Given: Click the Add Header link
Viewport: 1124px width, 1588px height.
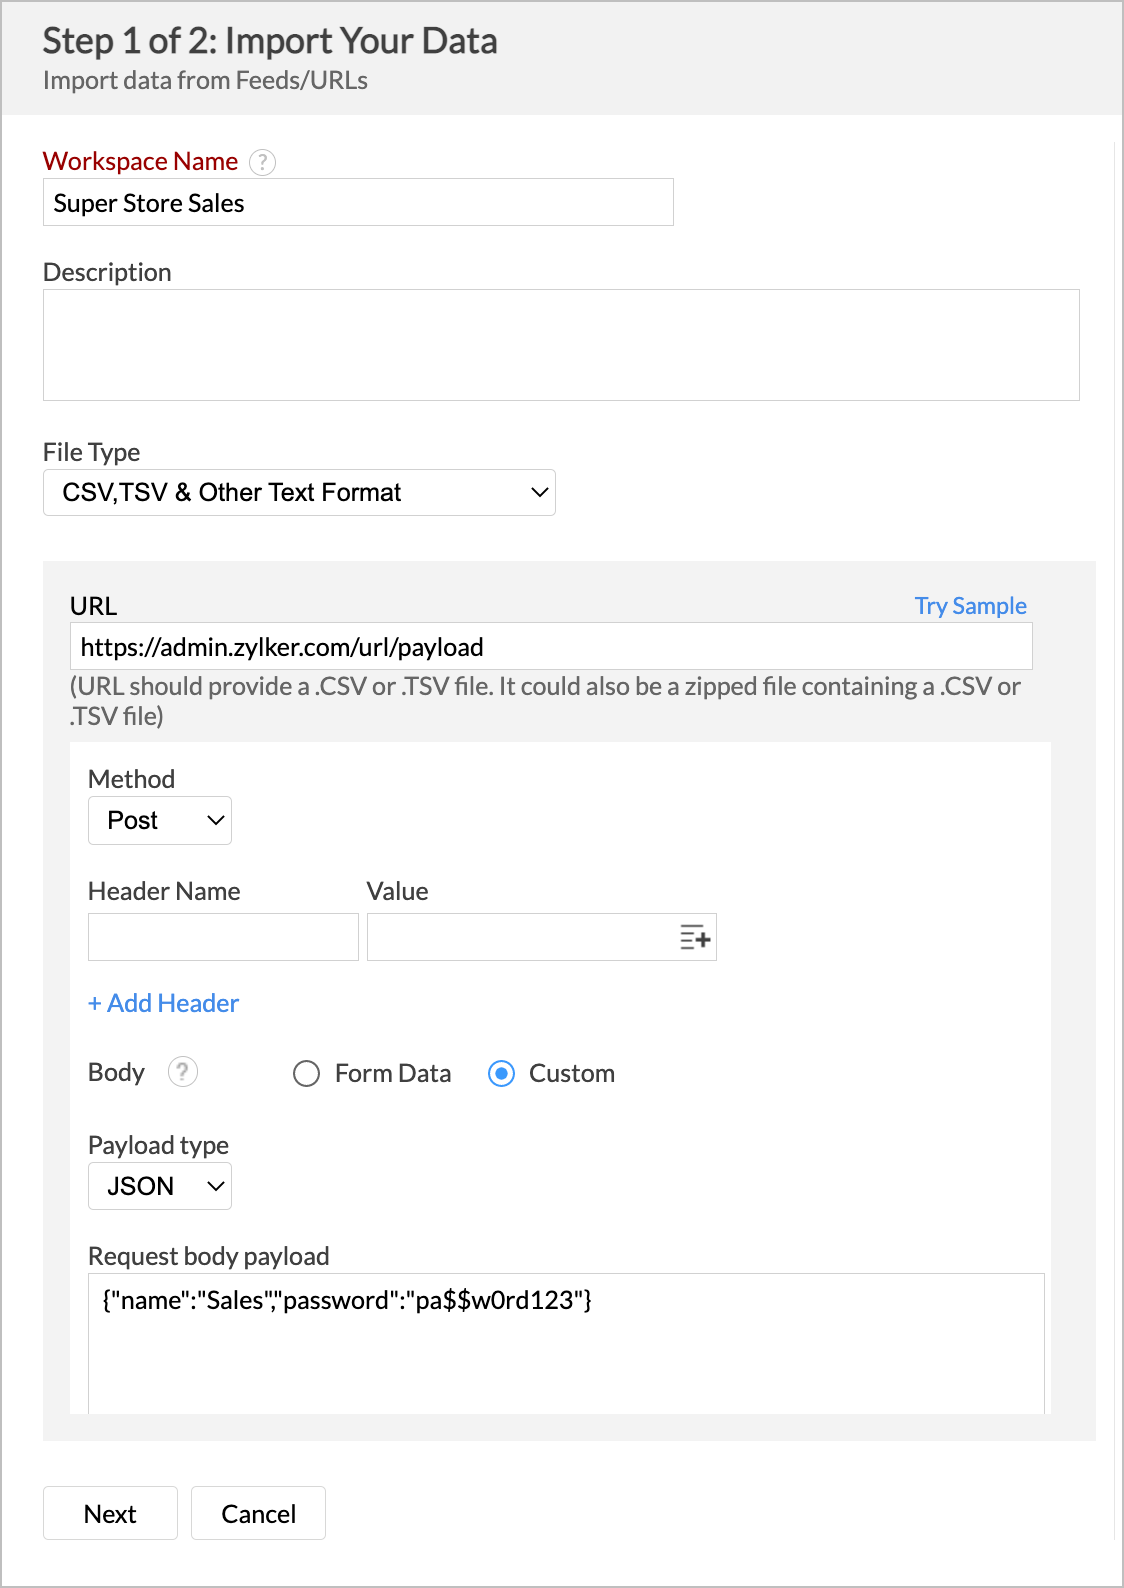Looking at the screenshot, I should [163, 1003].
